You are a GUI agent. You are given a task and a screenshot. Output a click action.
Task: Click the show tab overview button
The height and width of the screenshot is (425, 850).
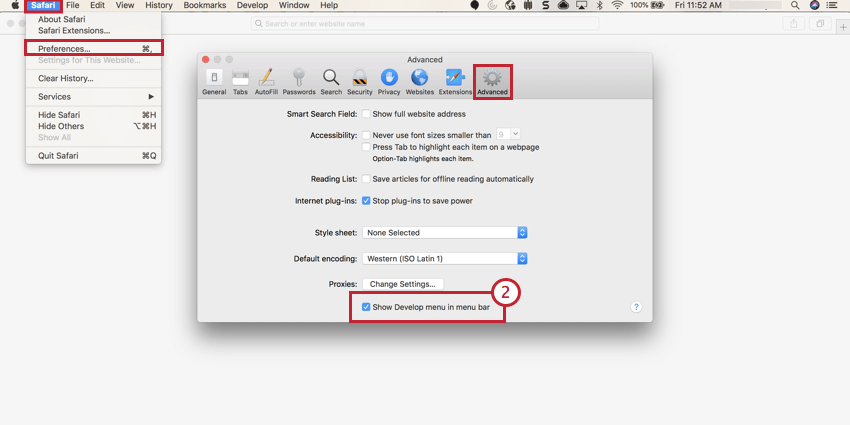tap(820, 23)
